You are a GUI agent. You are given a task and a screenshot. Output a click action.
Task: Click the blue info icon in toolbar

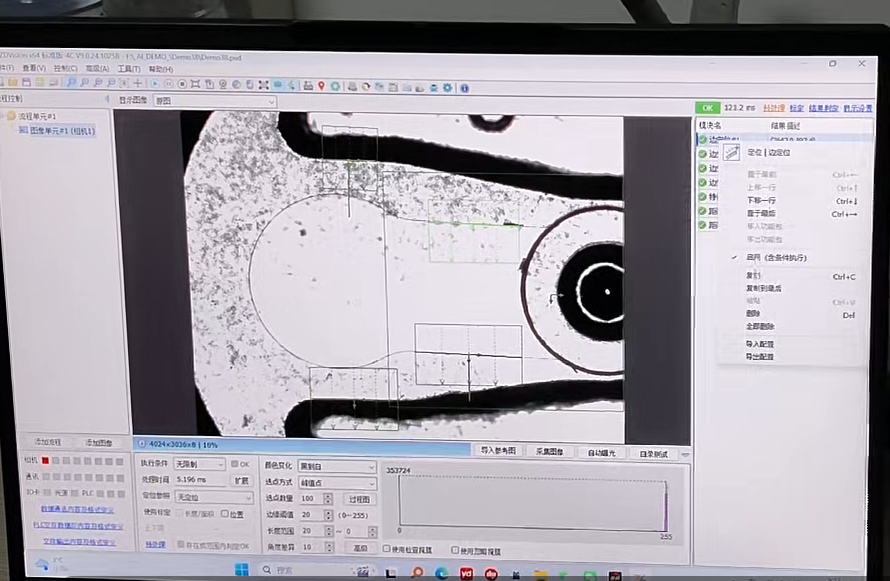pos(464,88)
